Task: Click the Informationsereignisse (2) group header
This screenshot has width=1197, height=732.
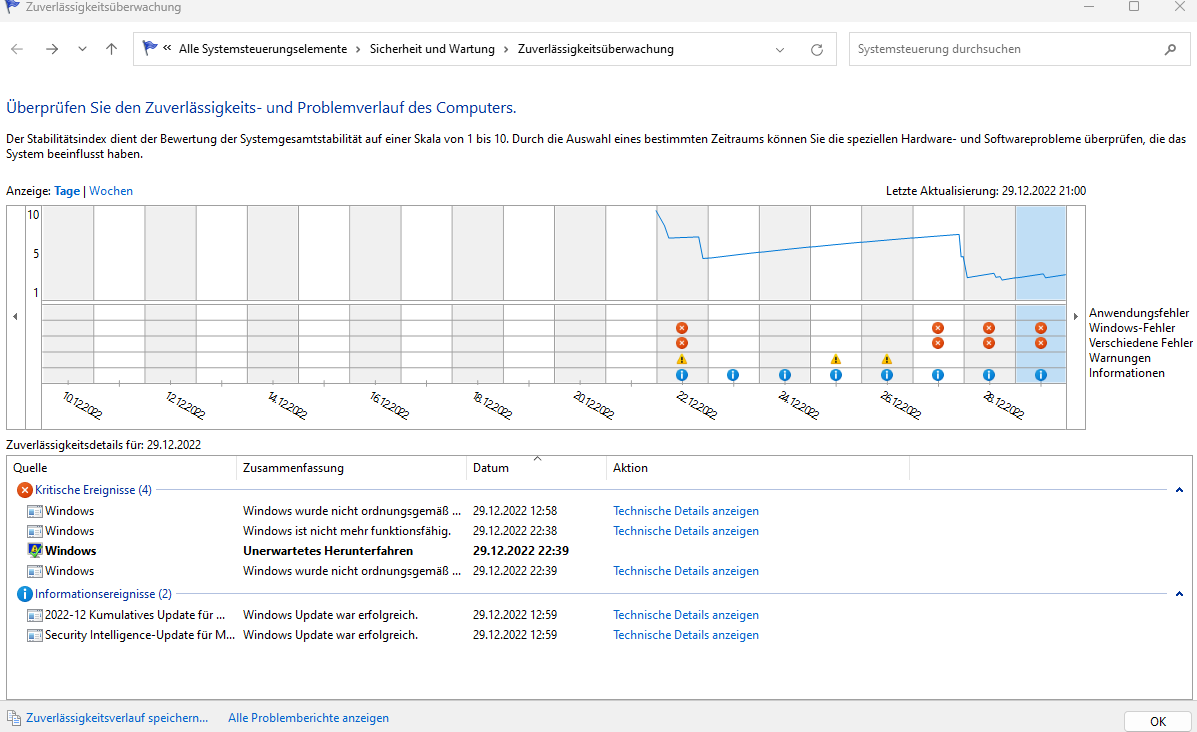Action: point(103,594)
